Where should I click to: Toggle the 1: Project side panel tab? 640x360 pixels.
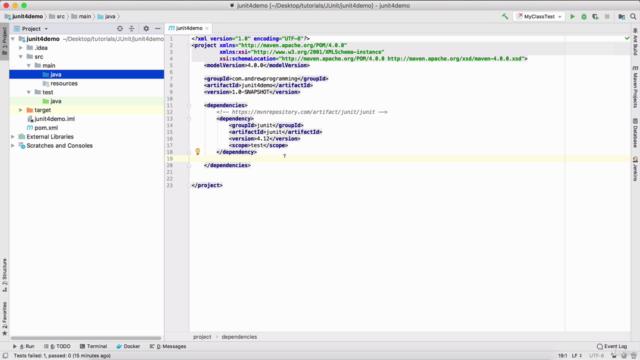click(x=4, y=42)
